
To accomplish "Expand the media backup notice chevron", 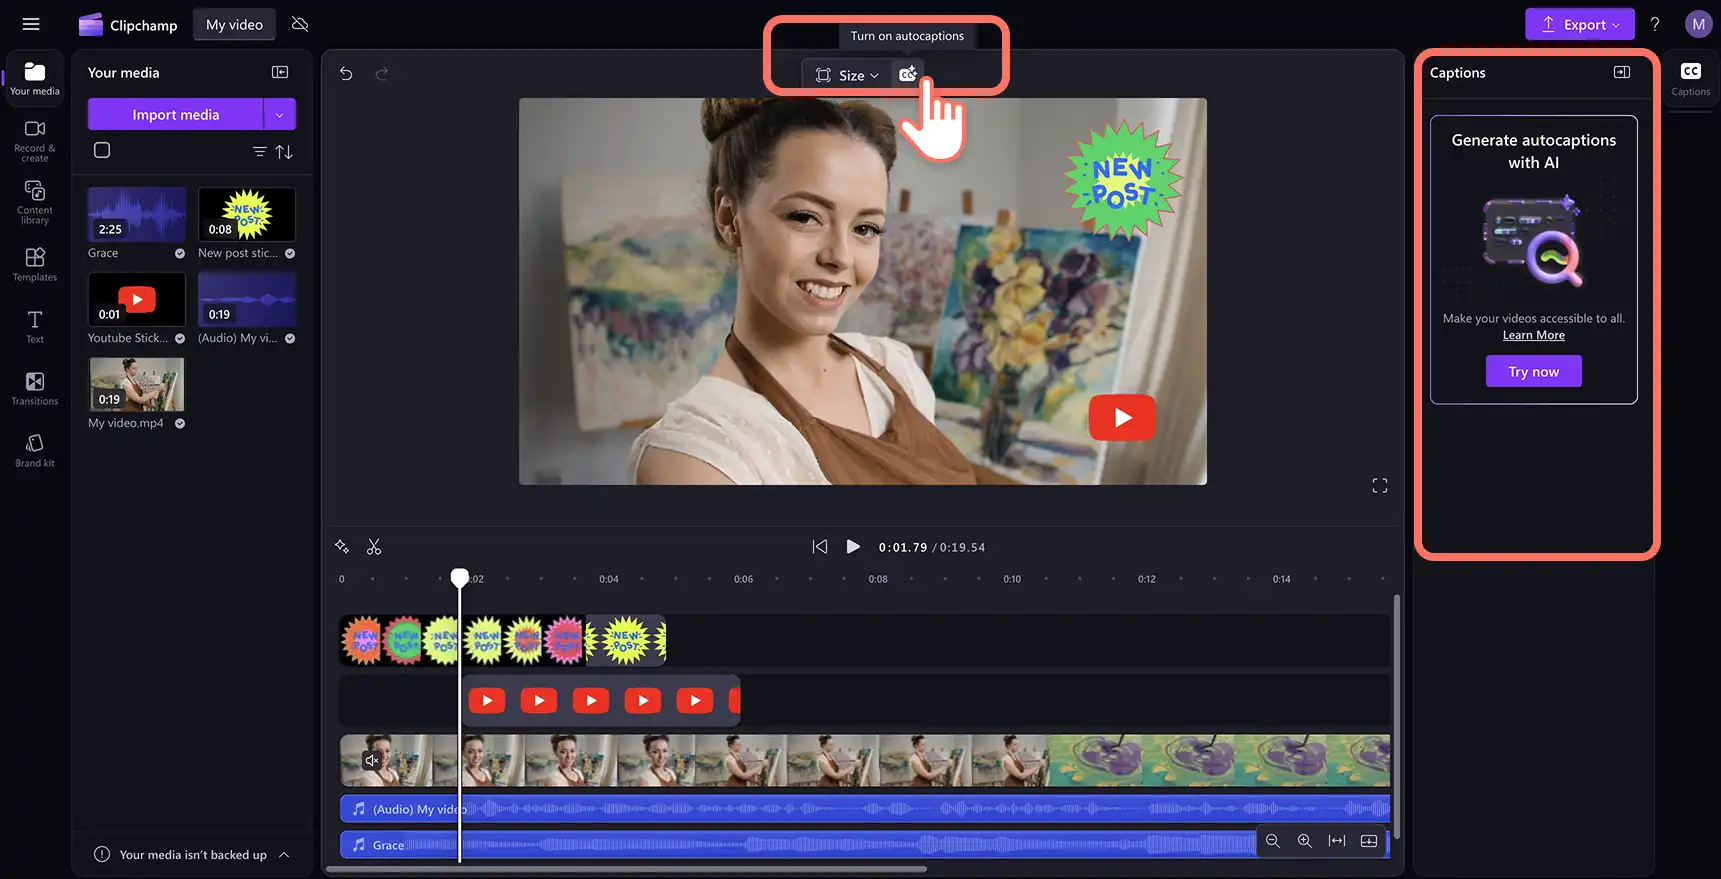I will (284, 855).
